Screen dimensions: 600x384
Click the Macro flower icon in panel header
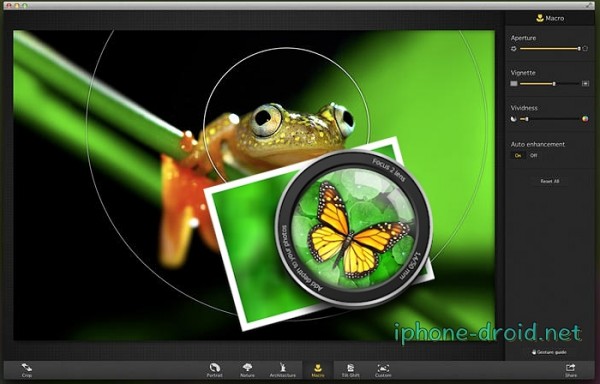click(540, 18)
